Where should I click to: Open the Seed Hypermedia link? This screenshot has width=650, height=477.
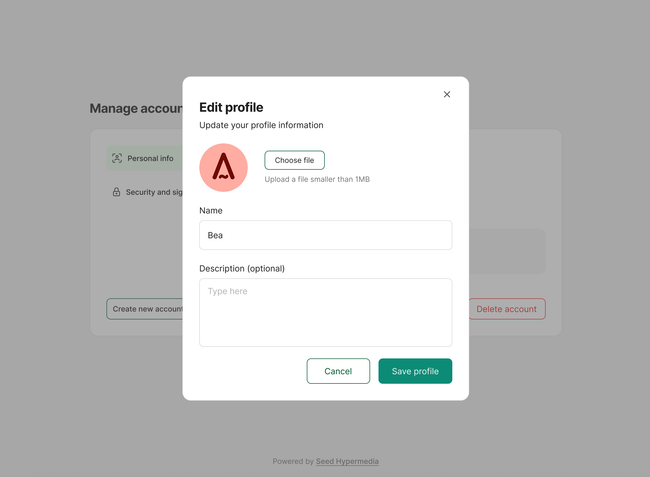(347, 461)
